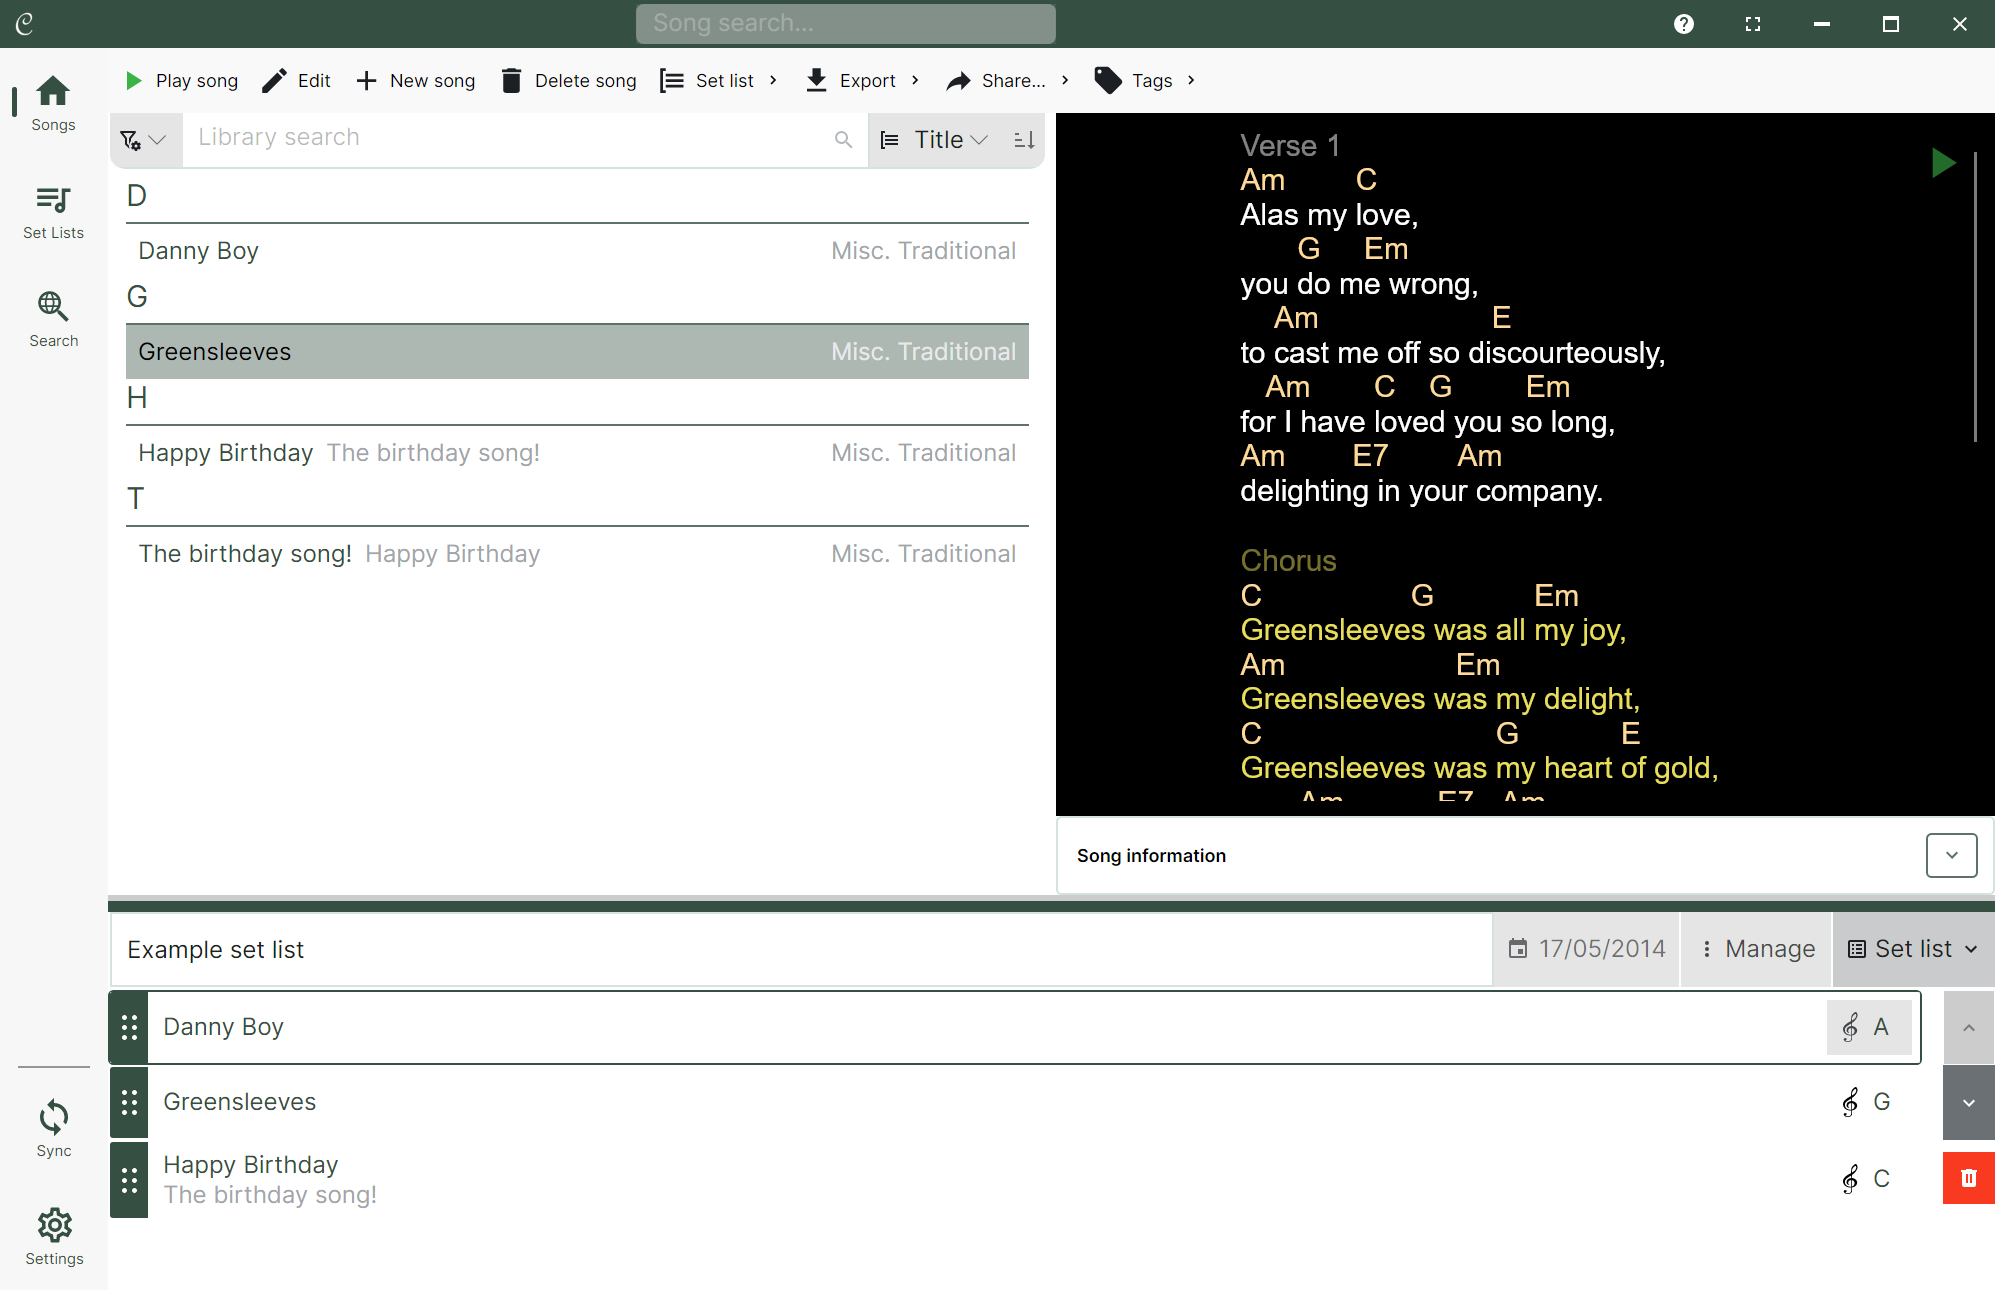Open the Songs home view
The height and width of the screenshot is (1290, 1995).
click(53, 103)
